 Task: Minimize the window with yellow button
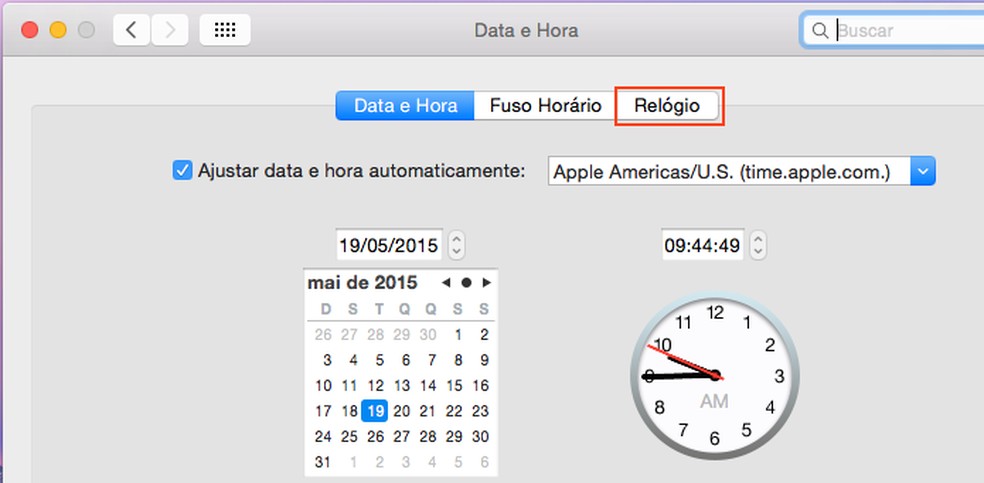point(58,30)
